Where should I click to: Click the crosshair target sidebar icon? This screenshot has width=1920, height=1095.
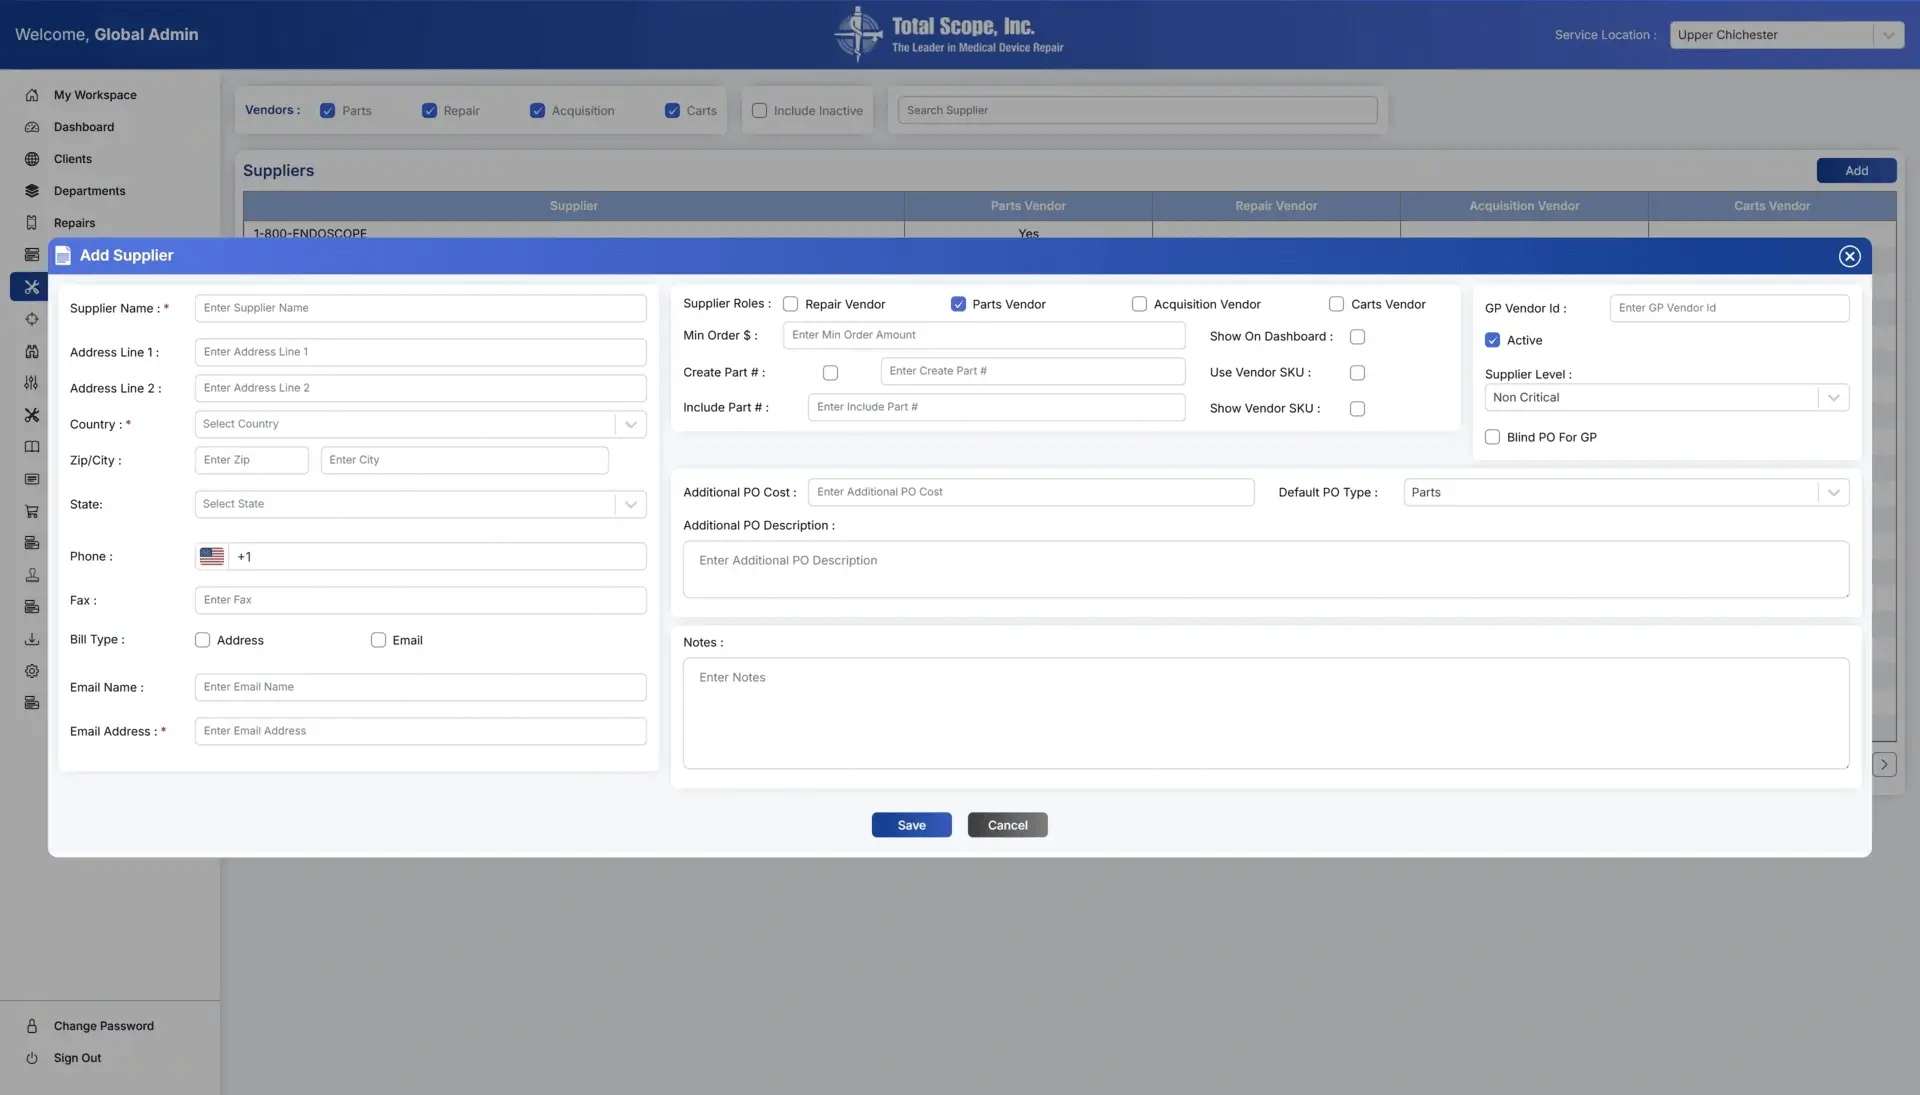(x=32, y=319)
